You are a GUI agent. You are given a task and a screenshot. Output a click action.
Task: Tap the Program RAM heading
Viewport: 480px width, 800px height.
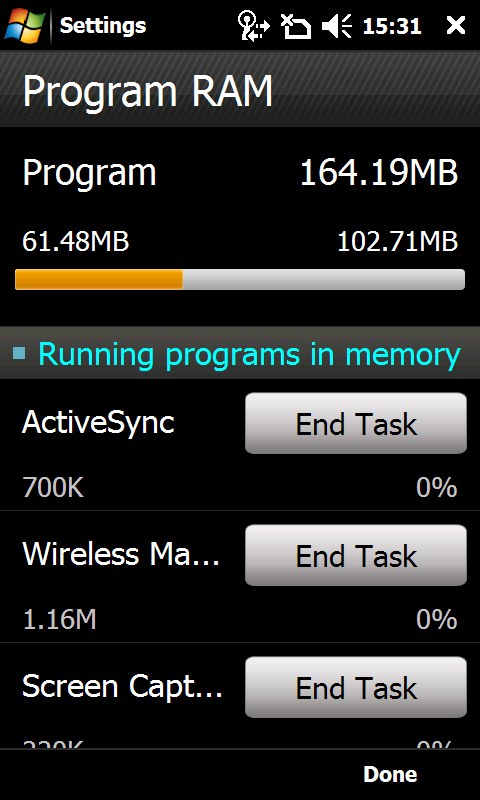click(148, 91)
